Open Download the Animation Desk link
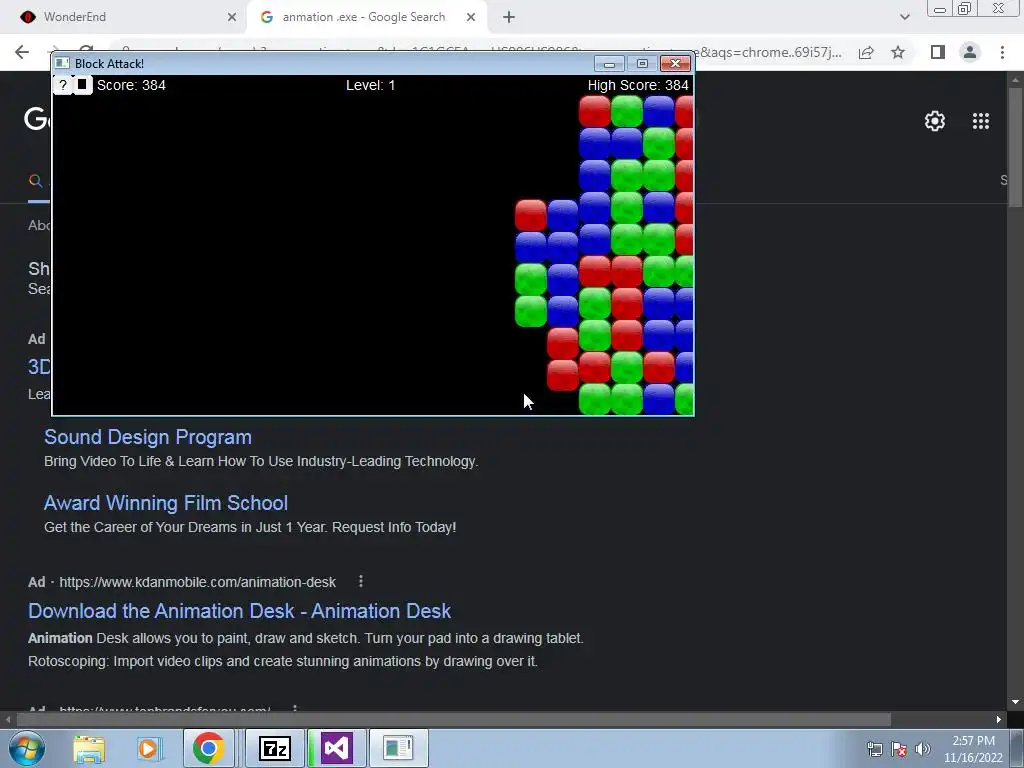Viewport: 1024px width, 768px height. coord(240,611)
